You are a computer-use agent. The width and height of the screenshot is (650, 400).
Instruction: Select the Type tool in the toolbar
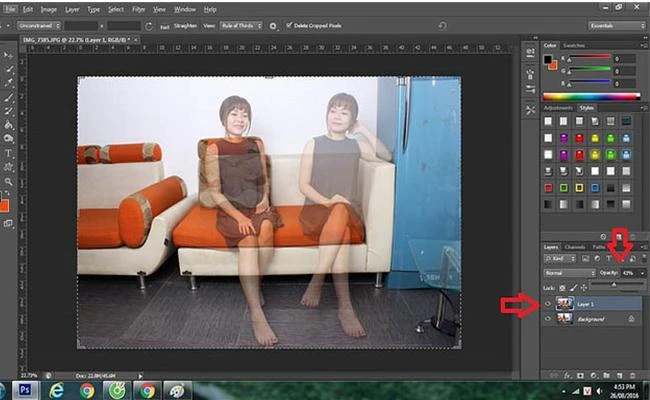9,153
